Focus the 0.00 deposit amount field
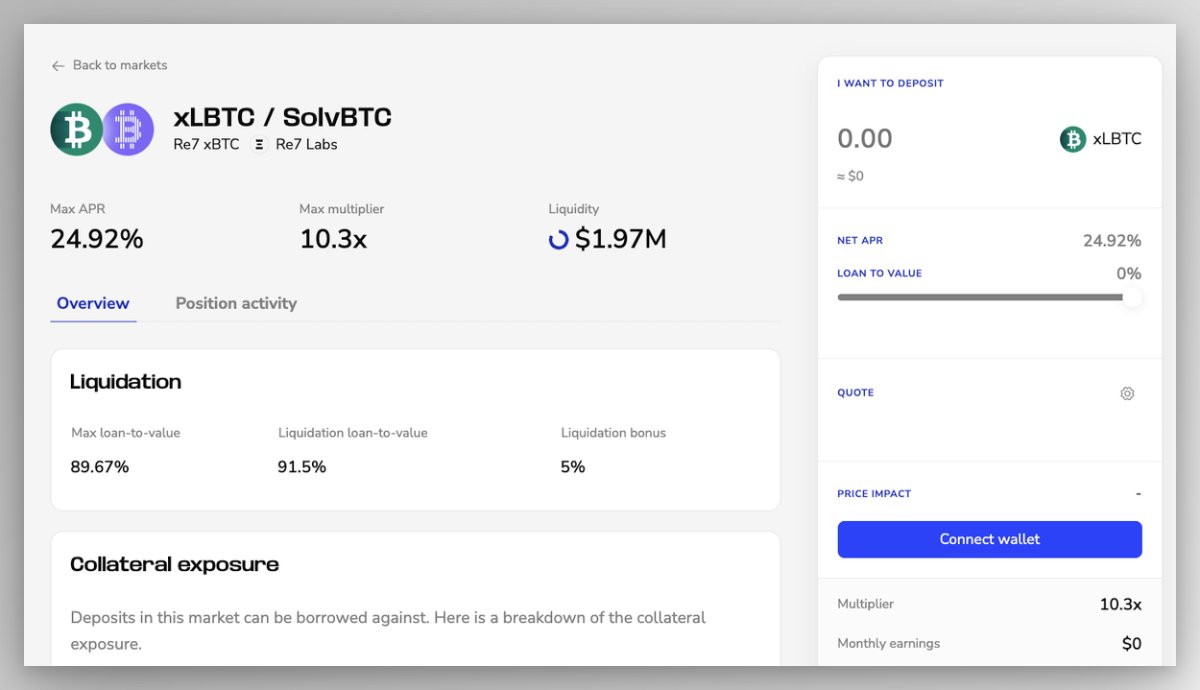 865,139
